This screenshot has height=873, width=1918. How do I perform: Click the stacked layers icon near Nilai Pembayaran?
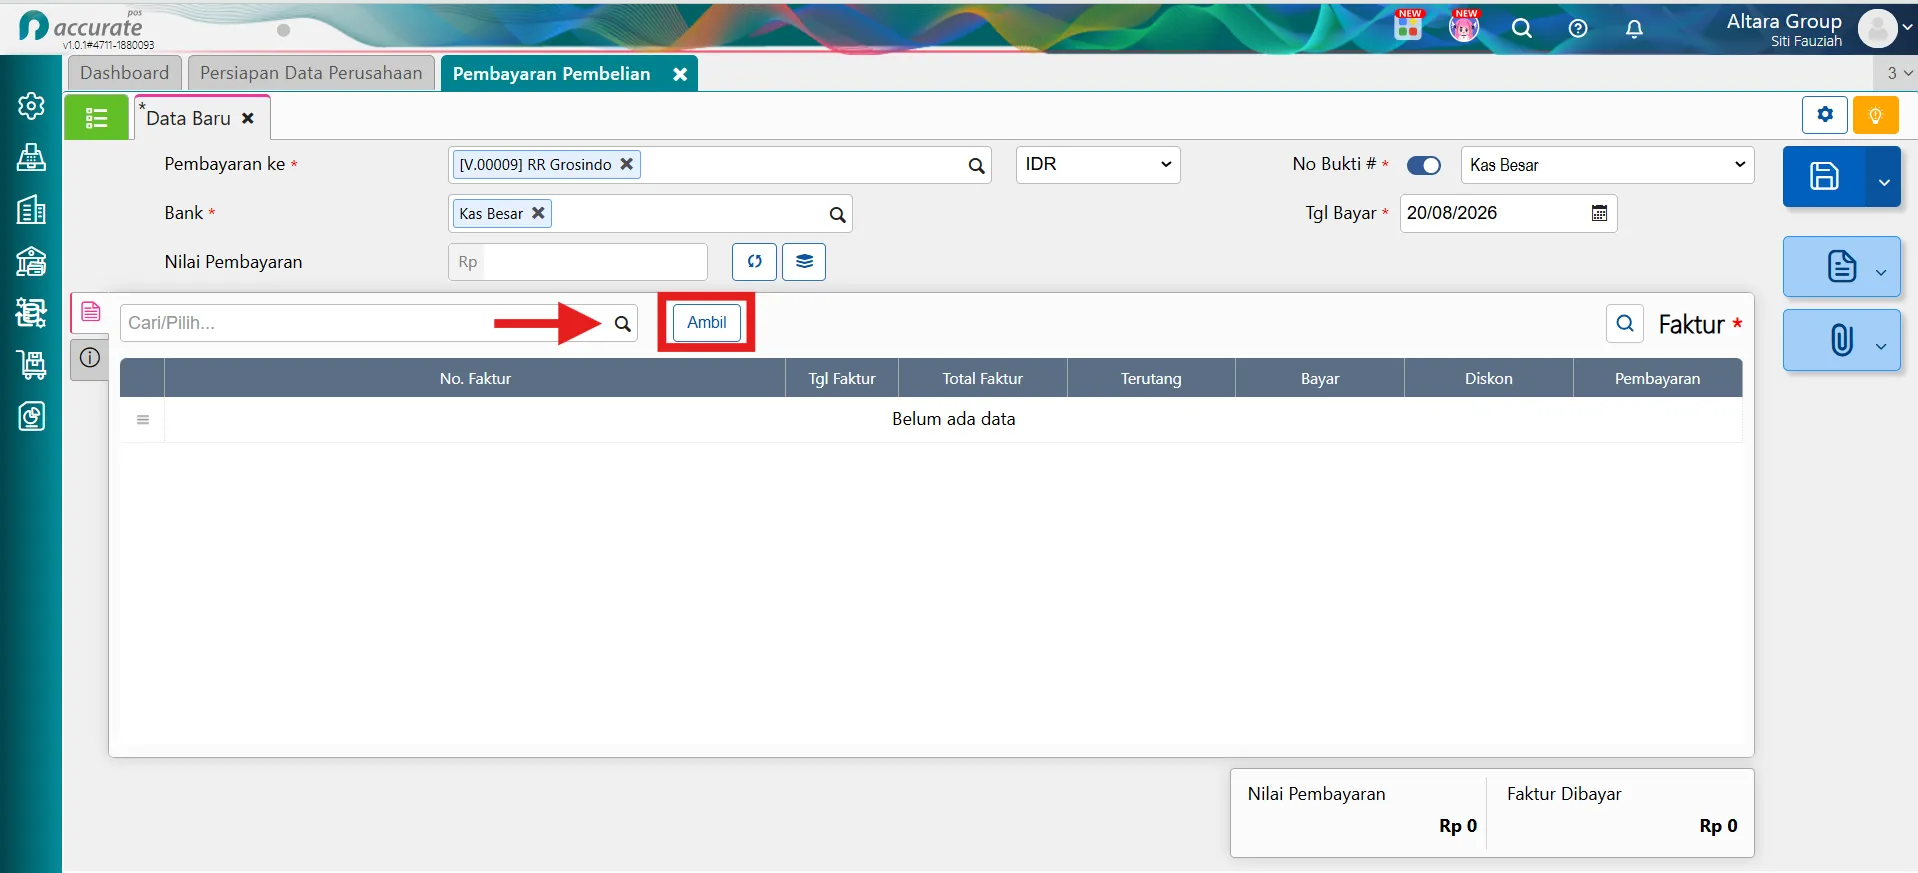click(x=804, y=262)
